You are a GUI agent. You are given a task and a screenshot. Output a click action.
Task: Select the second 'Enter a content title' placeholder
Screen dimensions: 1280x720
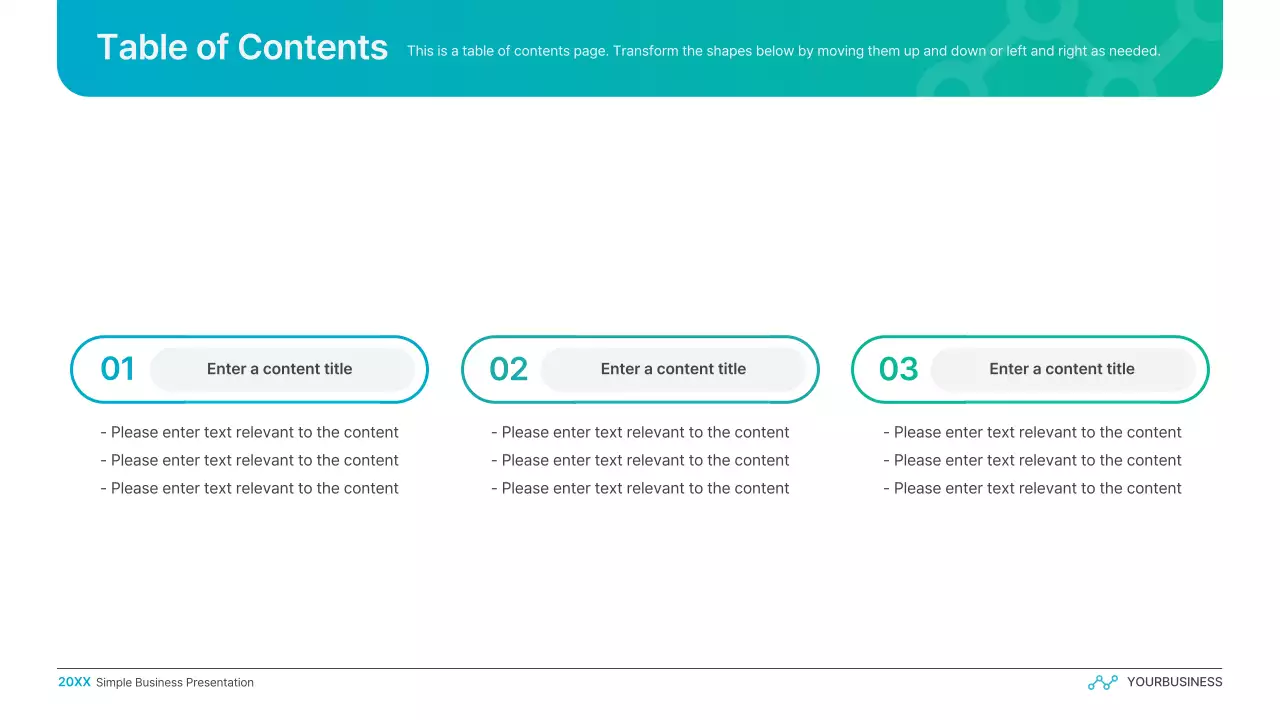(x=673, y=369)
